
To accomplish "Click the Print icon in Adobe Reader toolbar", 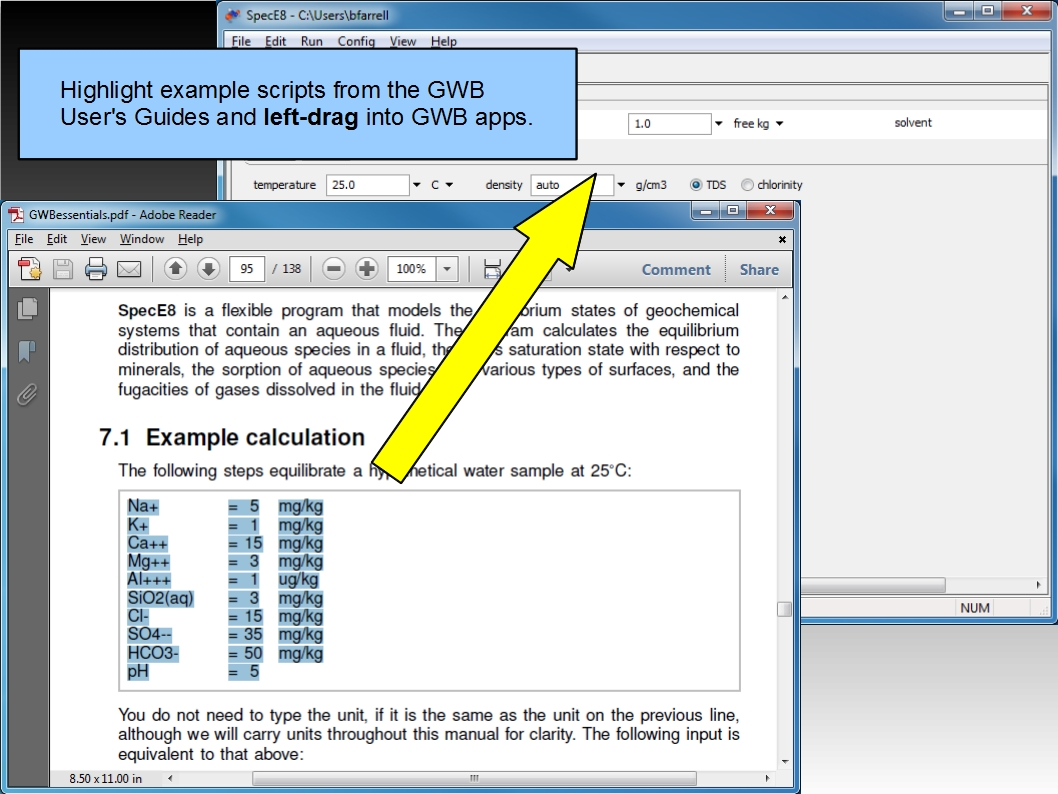I will [96, 269].
